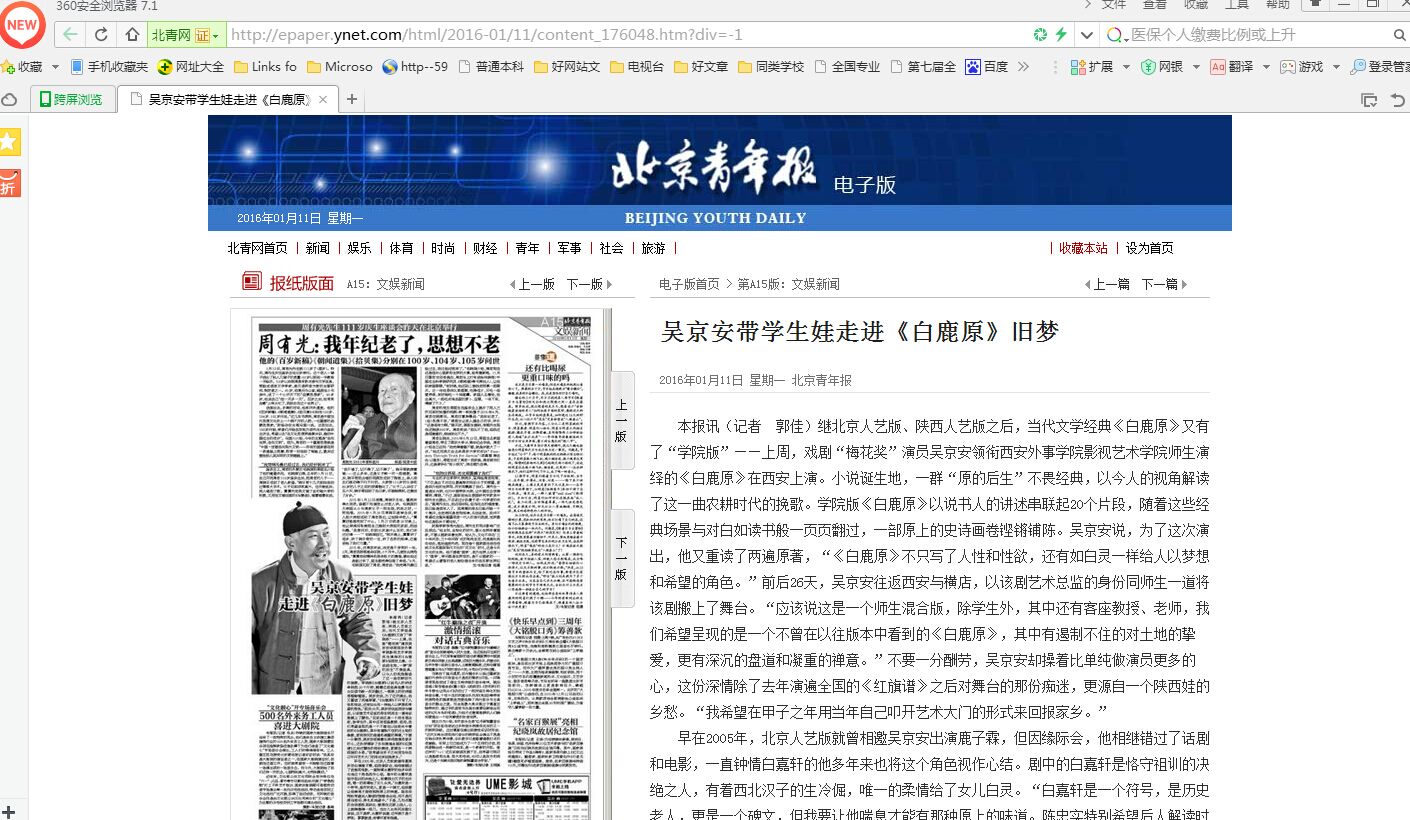Click the 电子版首页 breadcrumb link
Screen dimensions: 1410x820
tap(689, 284)
